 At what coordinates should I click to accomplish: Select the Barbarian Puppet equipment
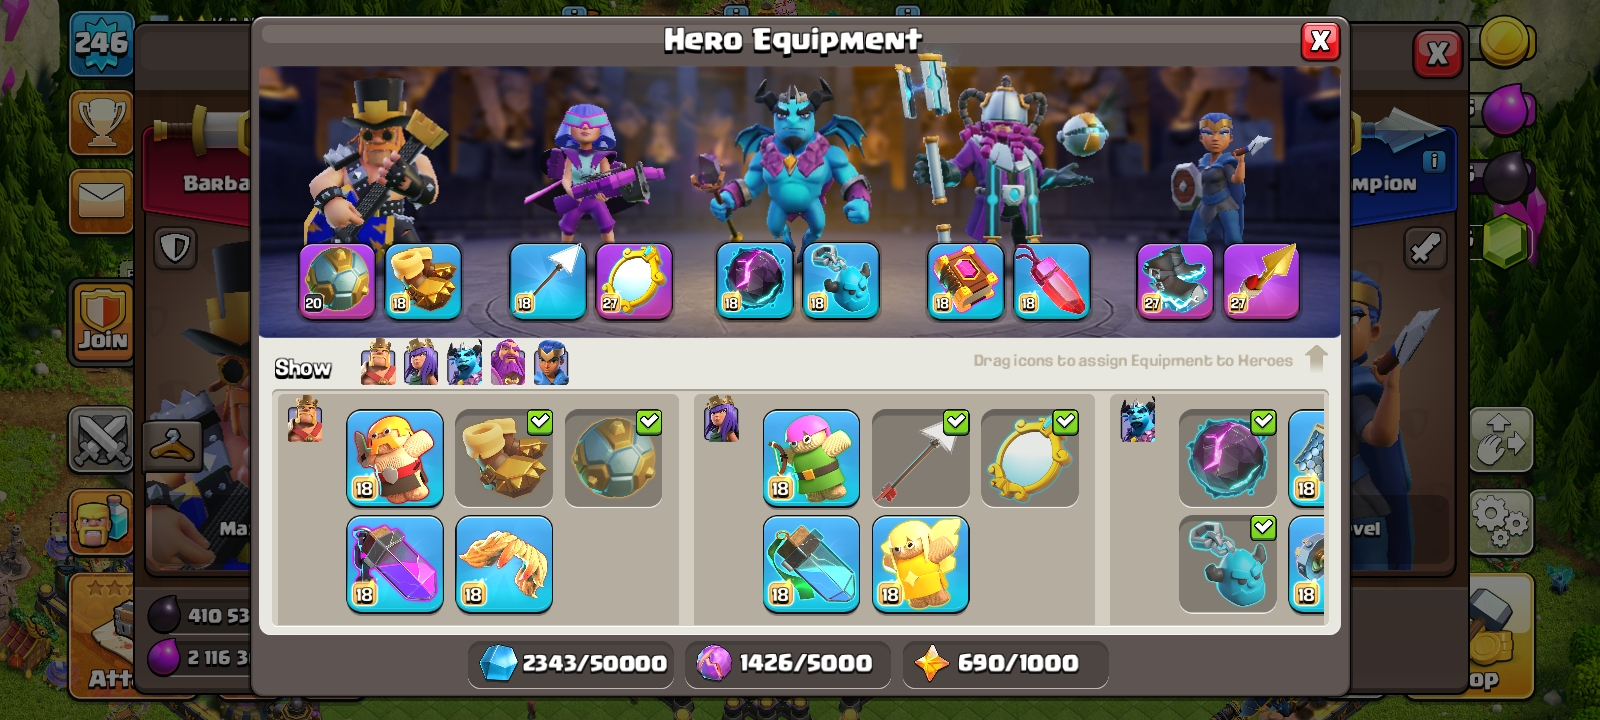395,458
